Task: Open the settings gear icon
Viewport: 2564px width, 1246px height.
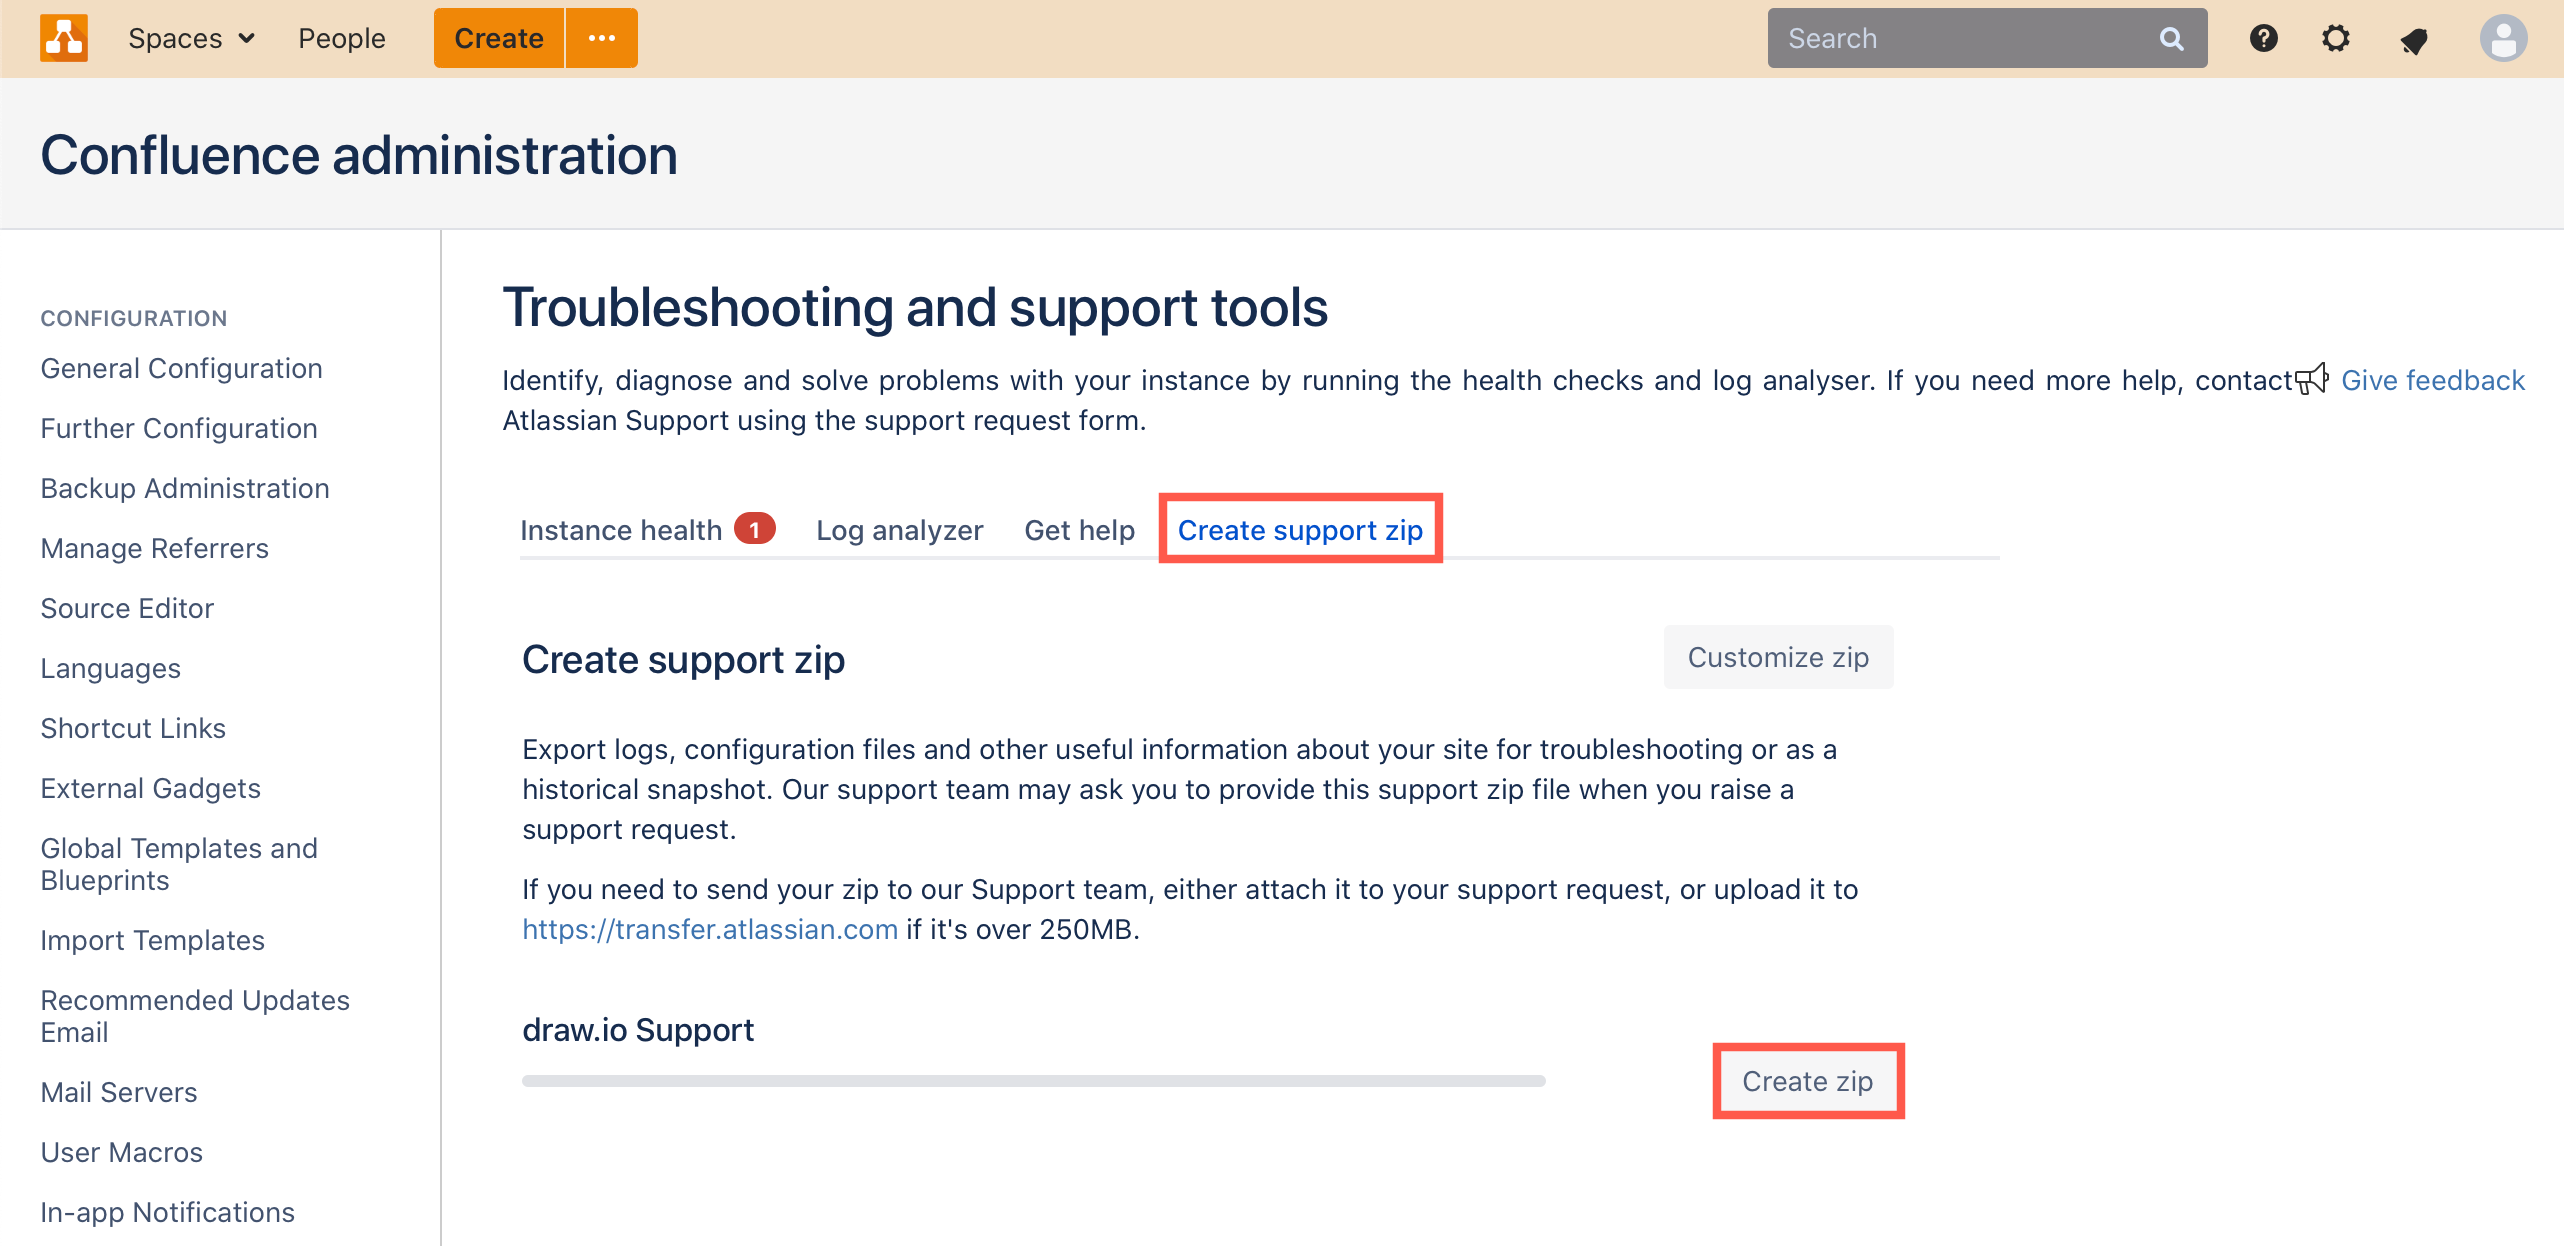Action: (2337, 37)
